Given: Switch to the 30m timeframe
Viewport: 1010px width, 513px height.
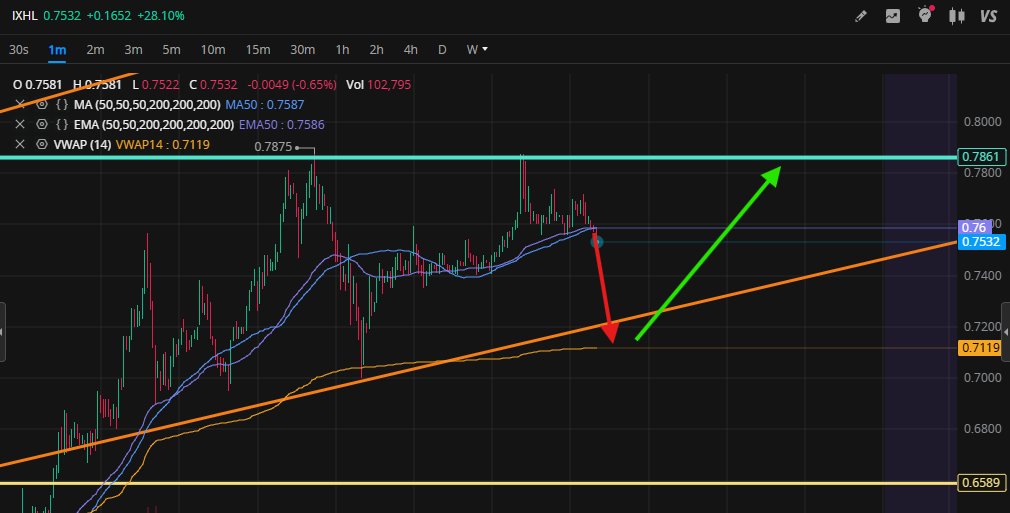Looking at the screenshot, I should coord(302,50).
